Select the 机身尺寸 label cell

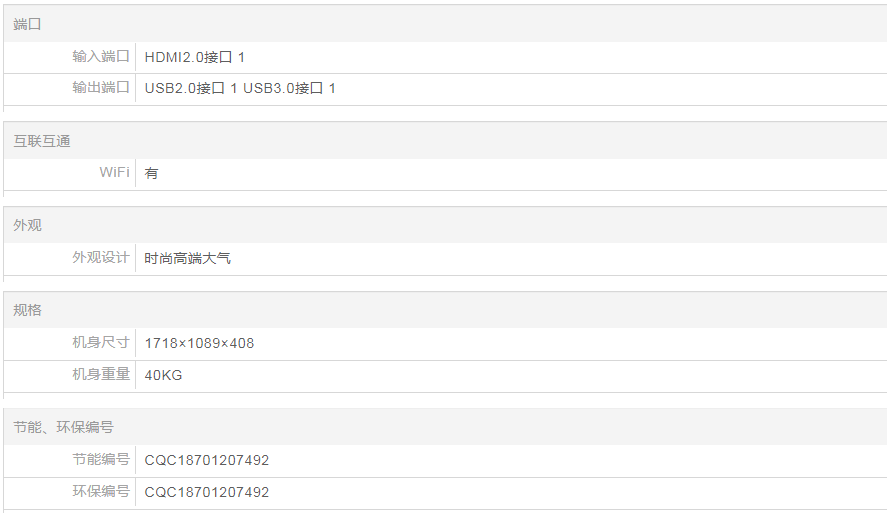[70, 343]
